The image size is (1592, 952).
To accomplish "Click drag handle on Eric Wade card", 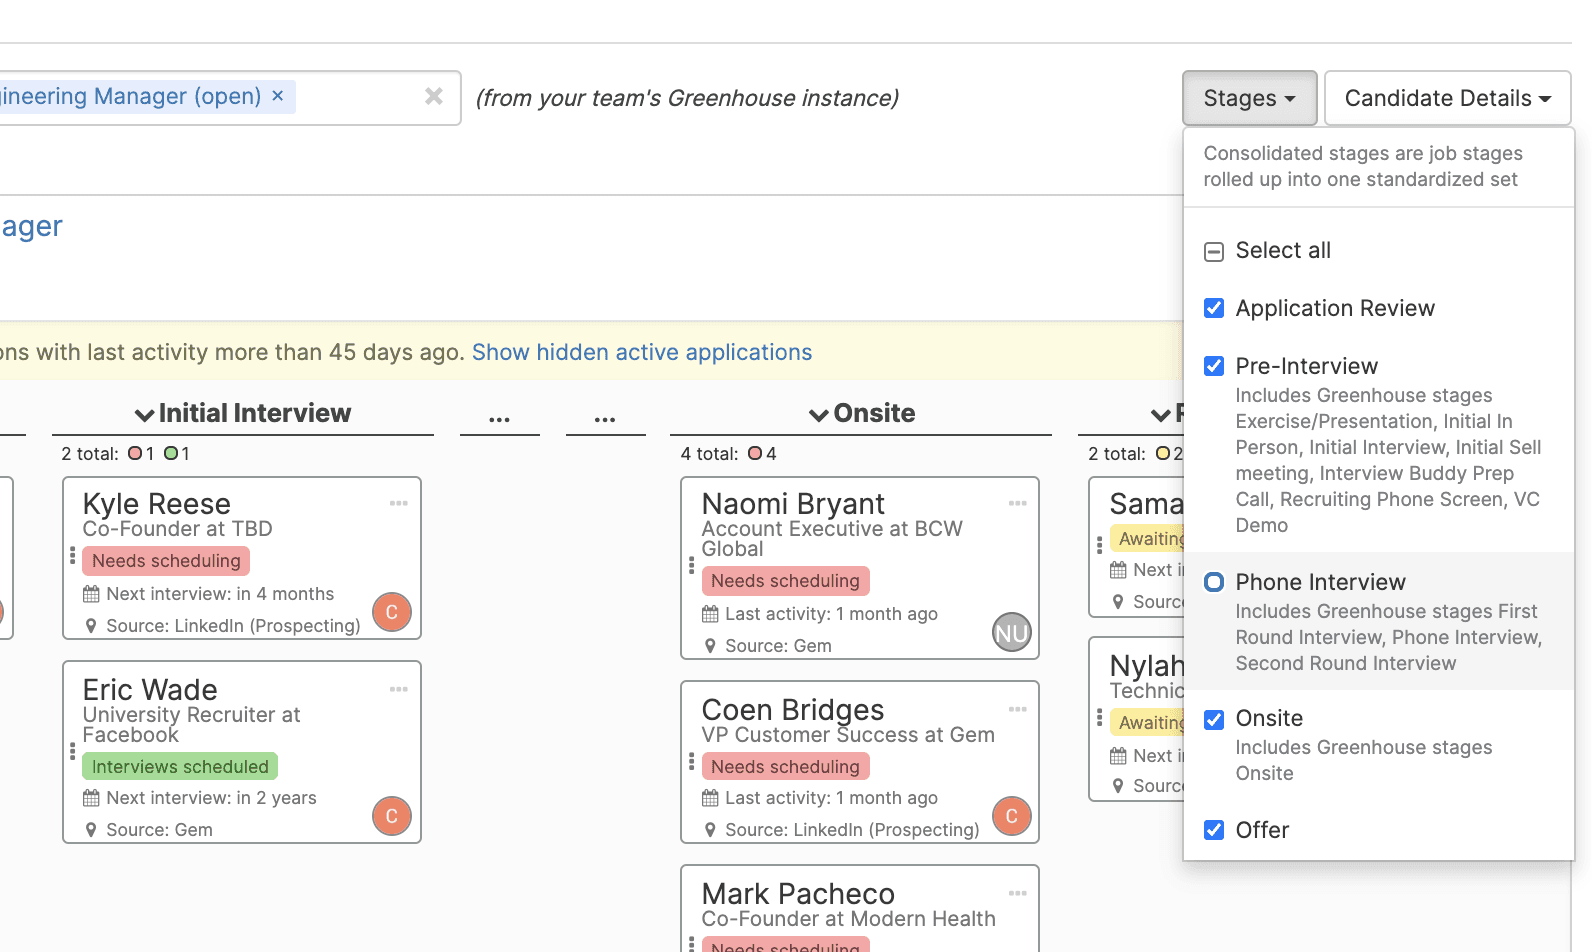I will click(72, 751).
